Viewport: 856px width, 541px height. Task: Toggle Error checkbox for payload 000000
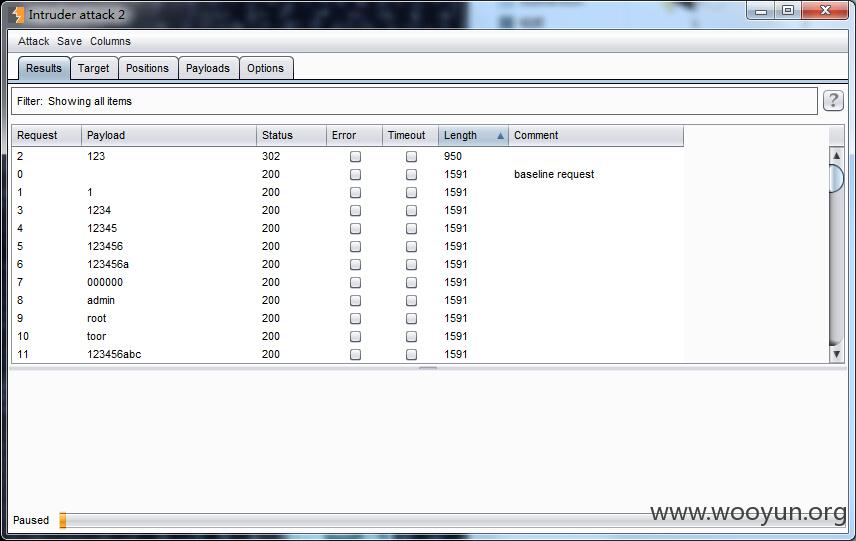click(x=355, y=283)
